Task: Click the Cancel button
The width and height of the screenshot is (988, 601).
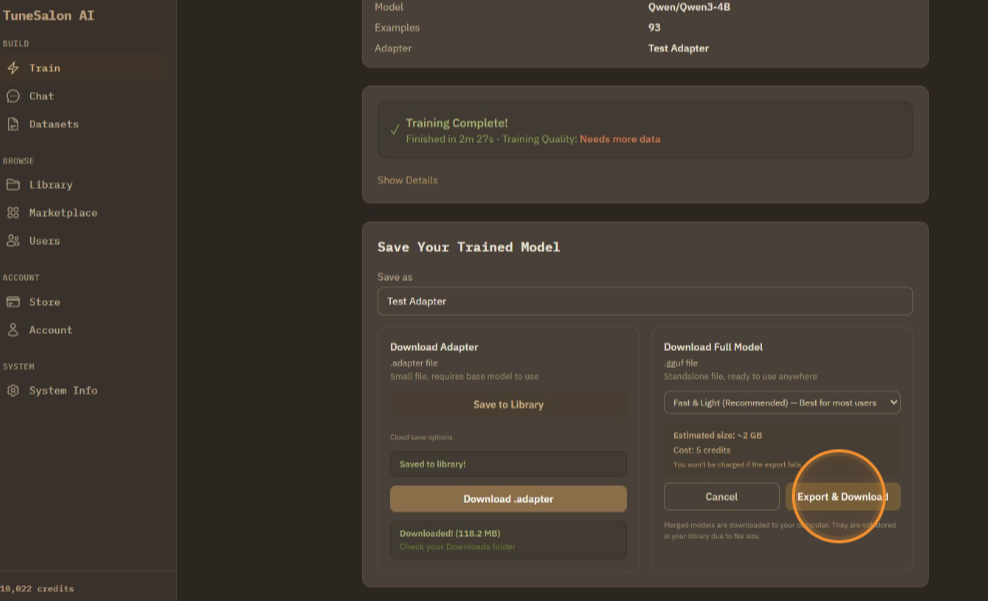Action: tap(721, 496)
